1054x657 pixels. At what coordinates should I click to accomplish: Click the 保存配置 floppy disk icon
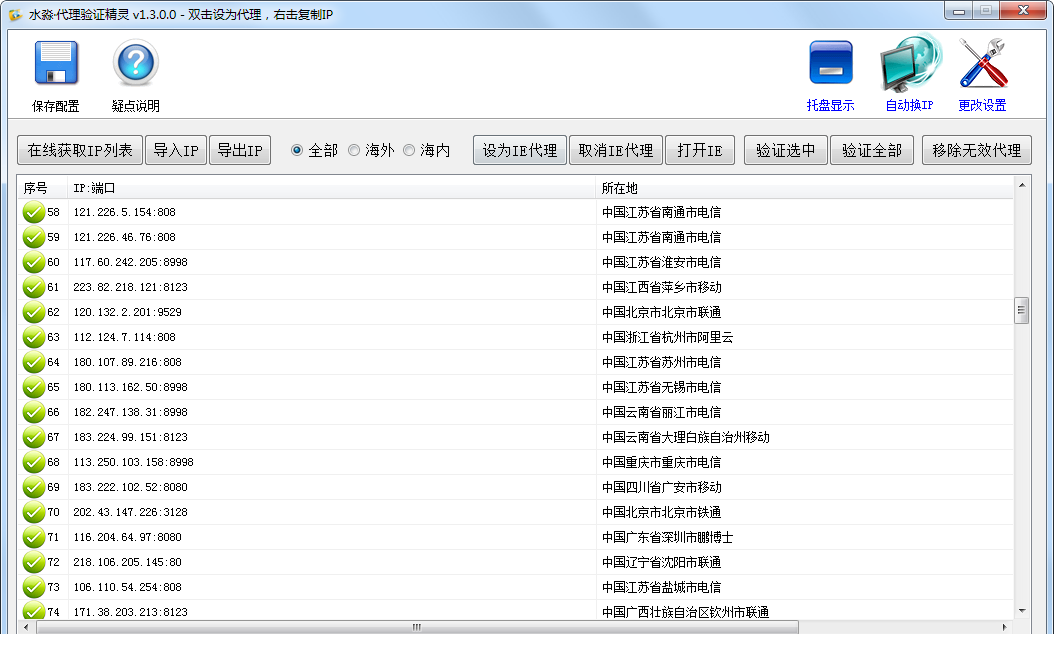pos(56,64)
